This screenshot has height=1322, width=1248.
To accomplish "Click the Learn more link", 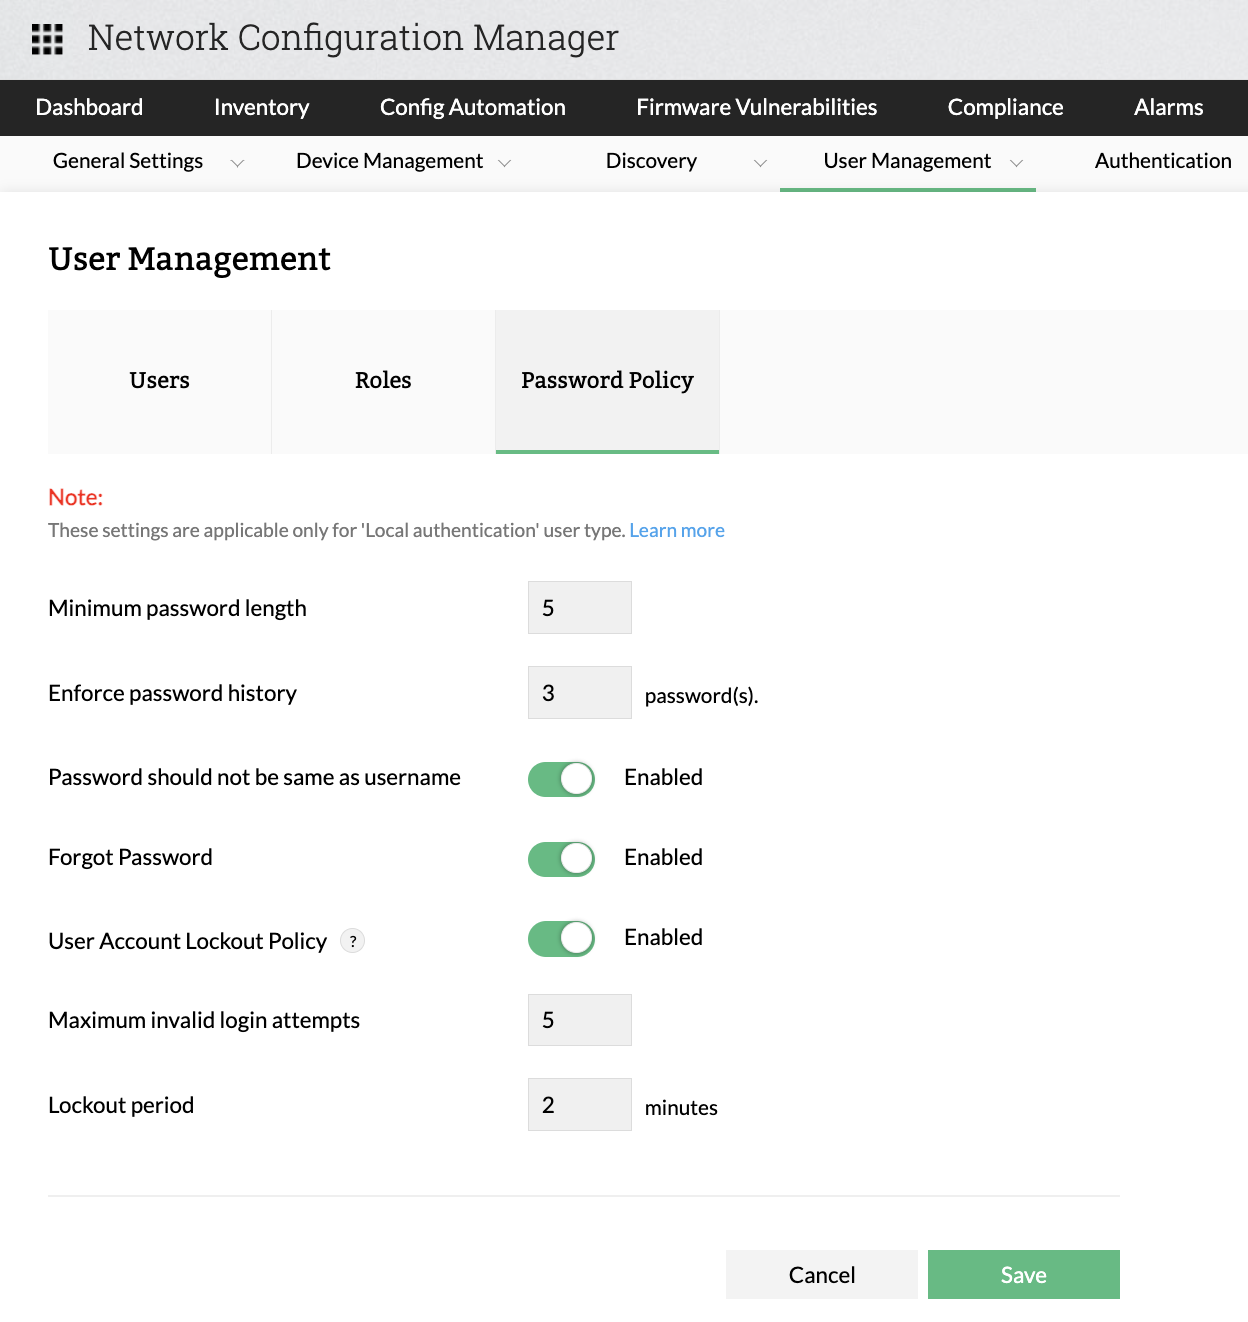I will 677,530.
